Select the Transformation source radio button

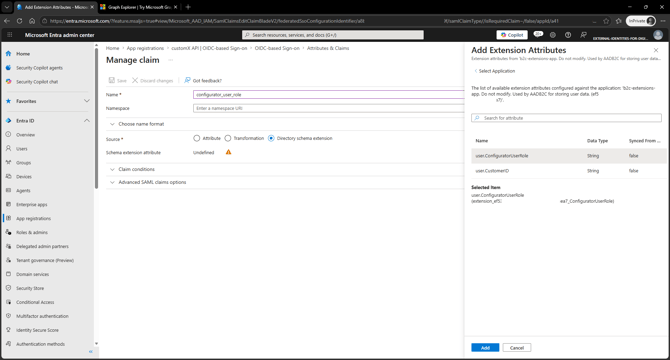tap(228, 138)
